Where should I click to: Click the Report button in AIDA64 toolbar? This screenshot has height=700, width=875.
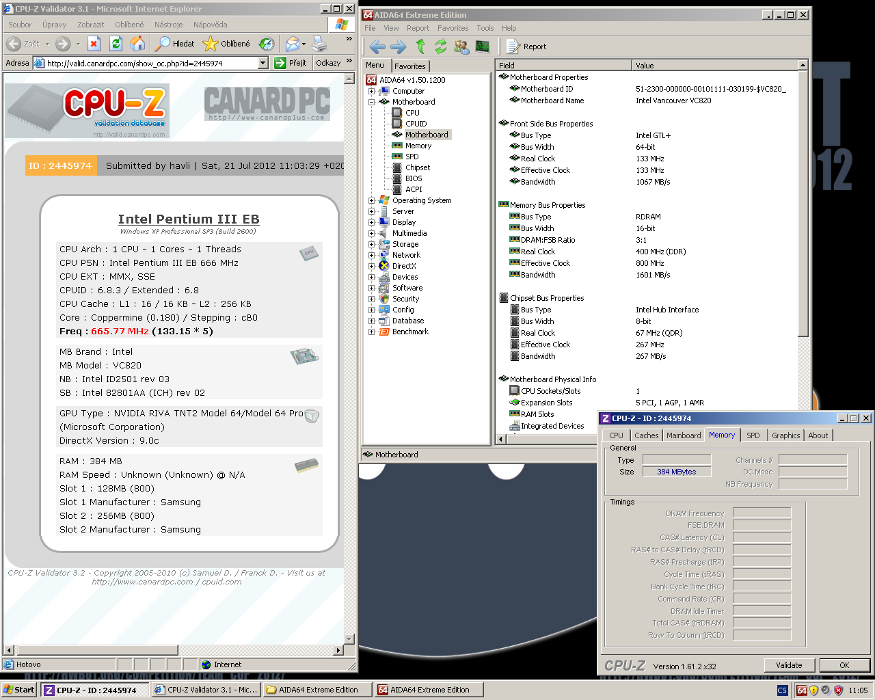pyautogui.click(x=527, y=47)
